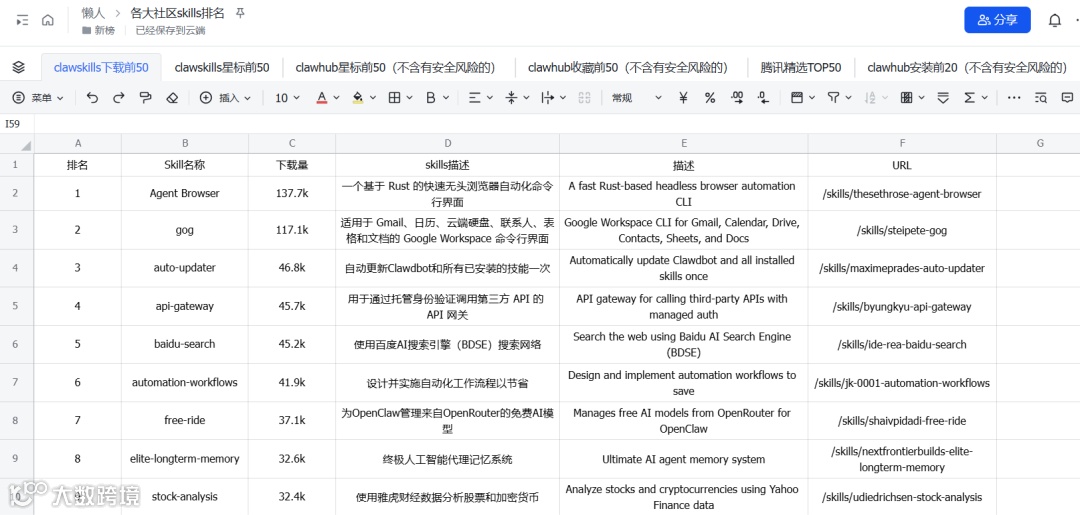Click the undo arrow icon
This screenshot has width=1080, height=515.
point(92,98)
